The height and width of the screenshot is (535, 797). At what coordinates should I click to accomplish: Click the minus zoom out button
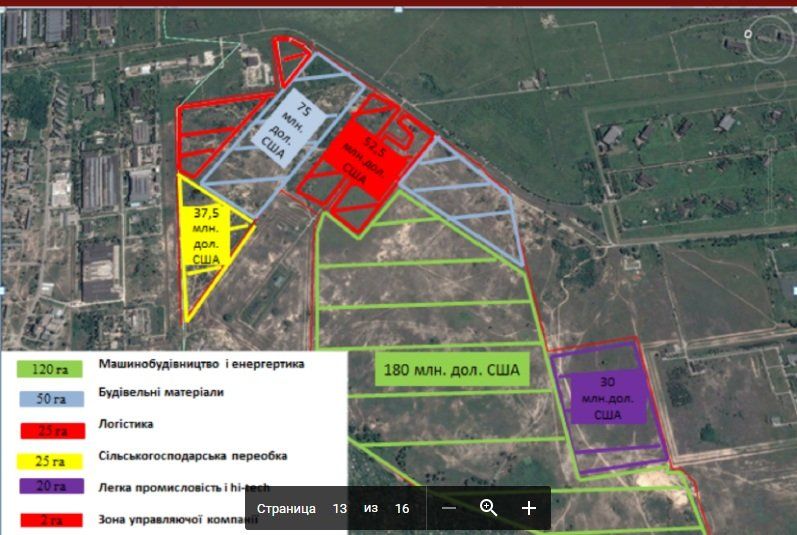449,508
